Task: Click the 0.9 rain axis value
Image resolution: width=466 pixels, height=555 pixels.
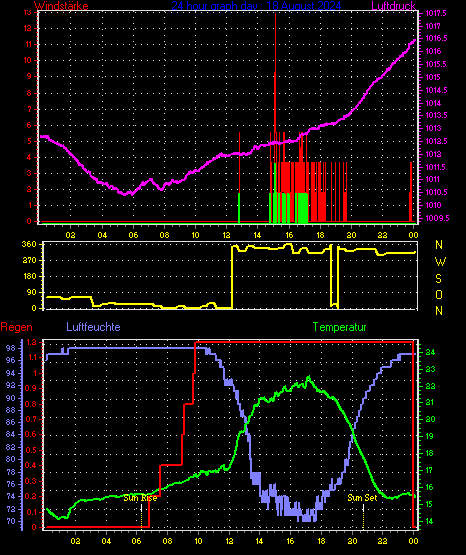Action: 30,389
